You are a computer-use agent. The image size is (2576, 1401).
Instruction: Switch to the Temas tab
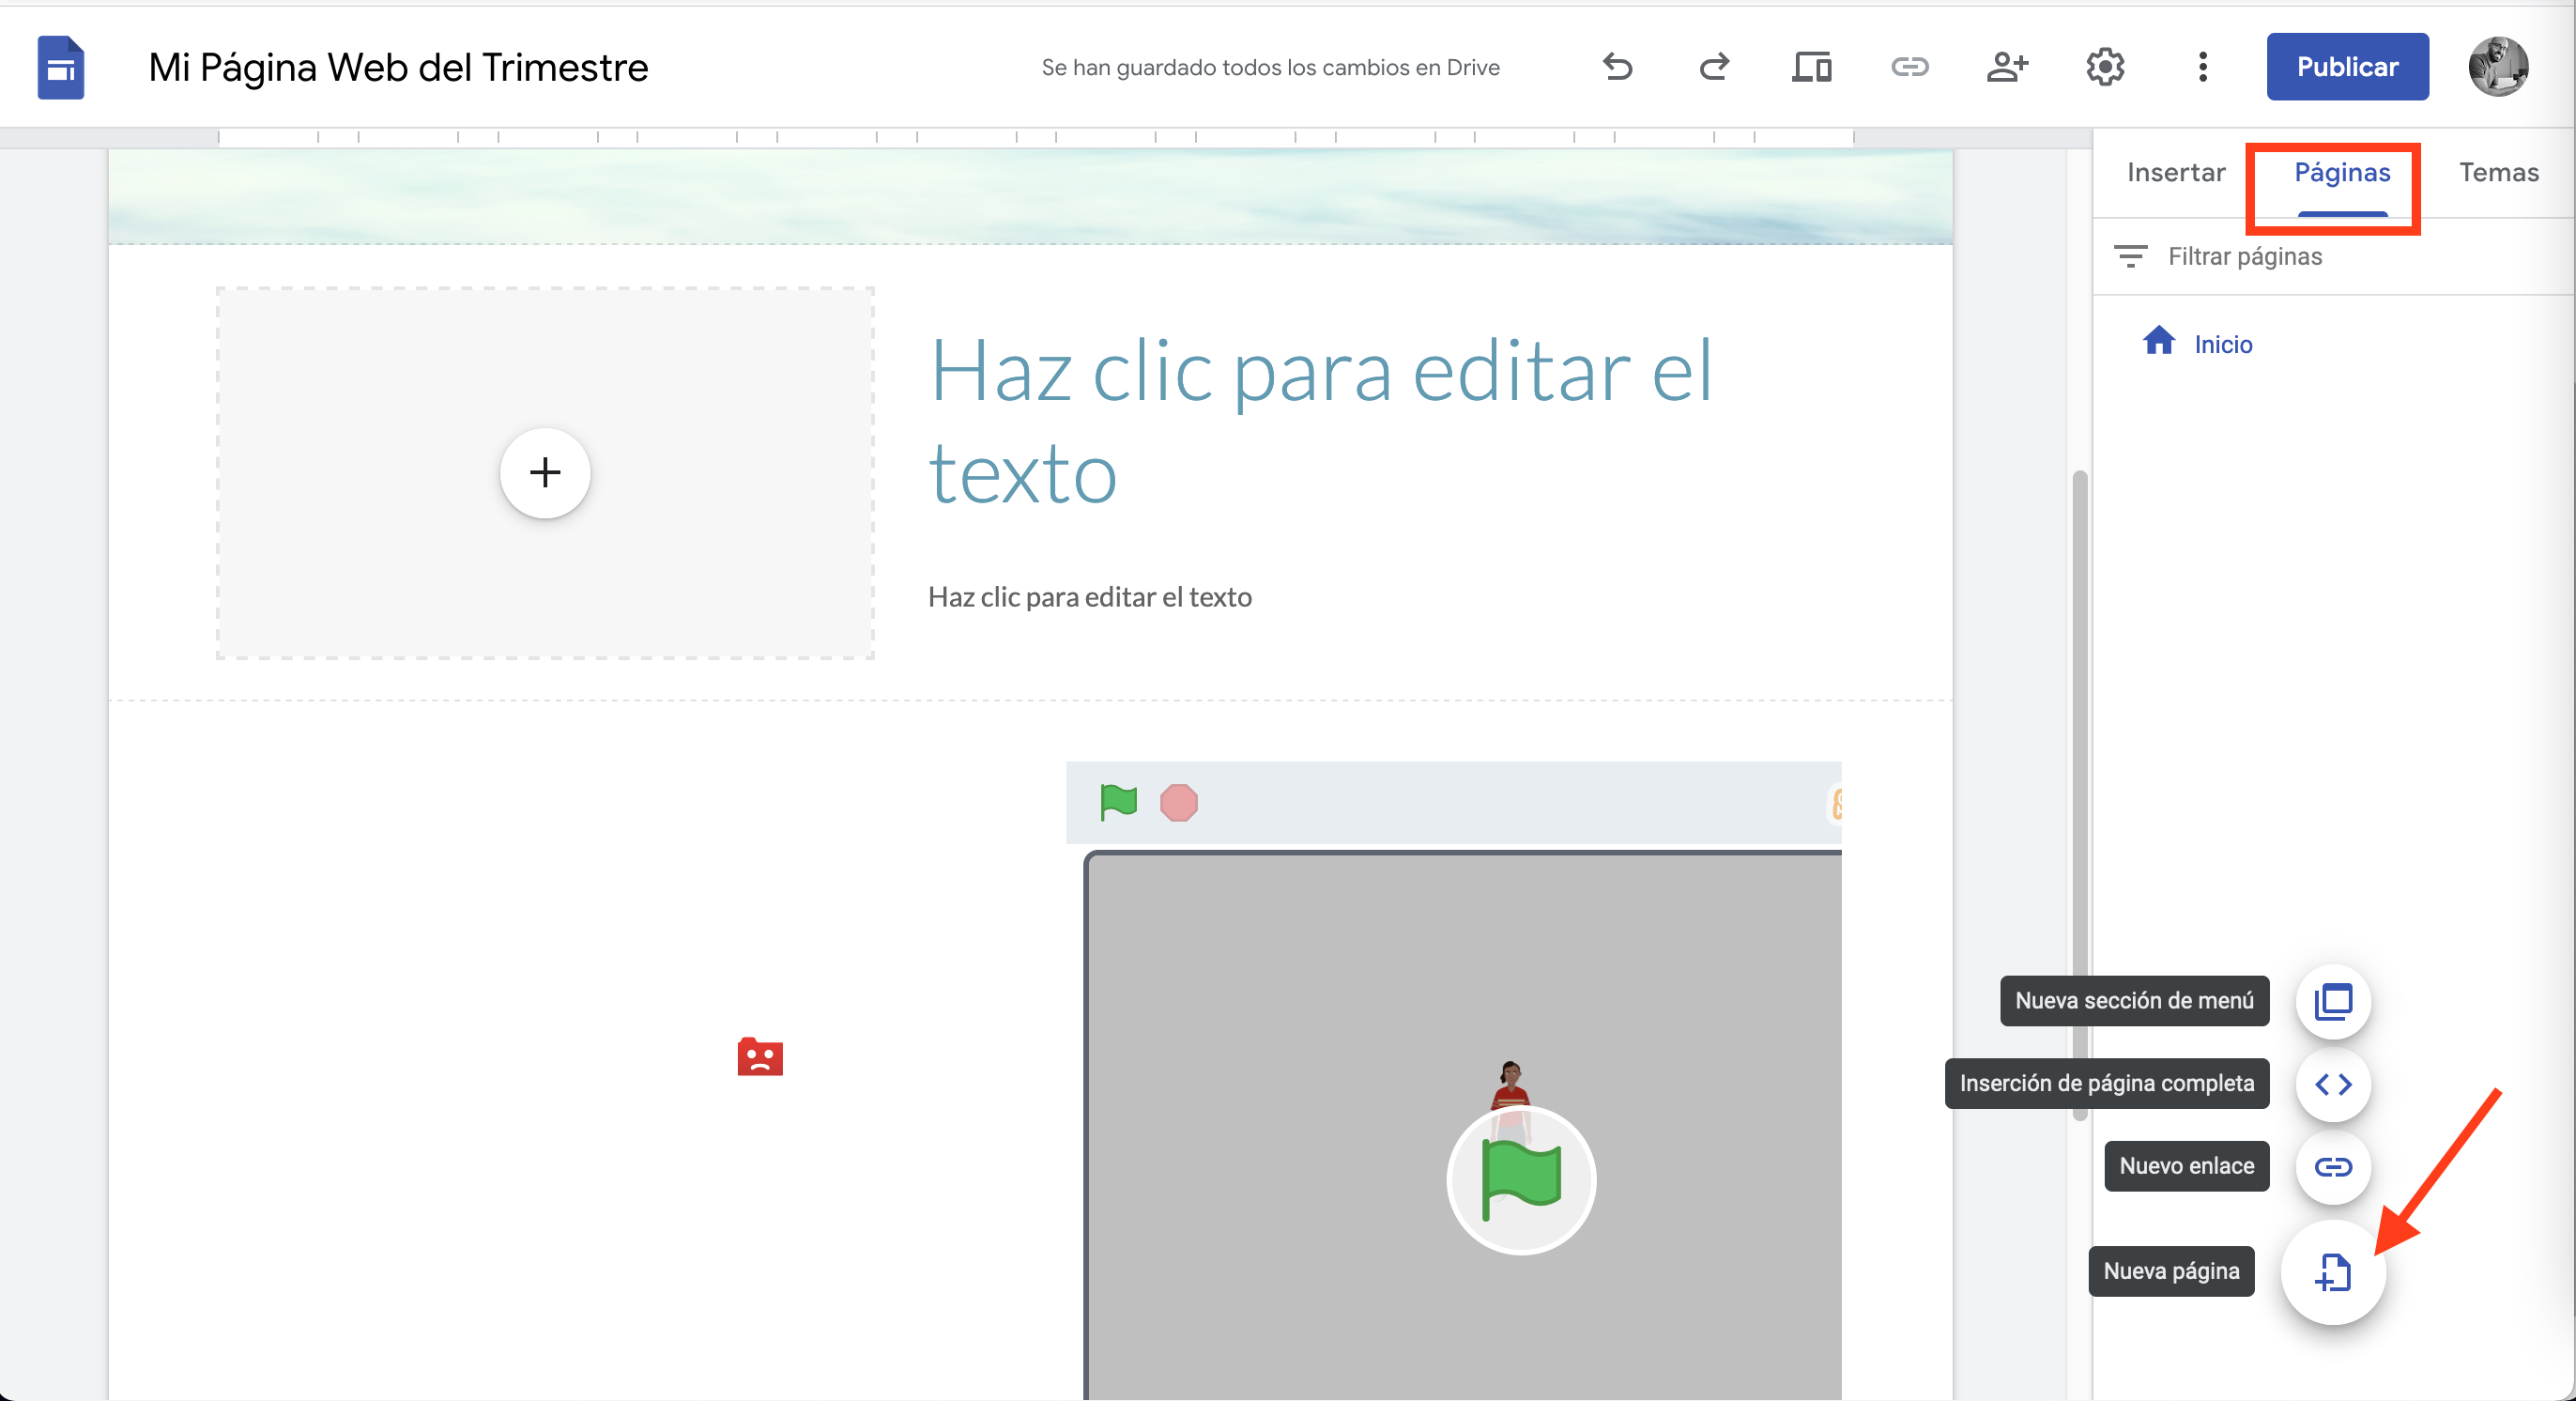tap(2498, 173)
